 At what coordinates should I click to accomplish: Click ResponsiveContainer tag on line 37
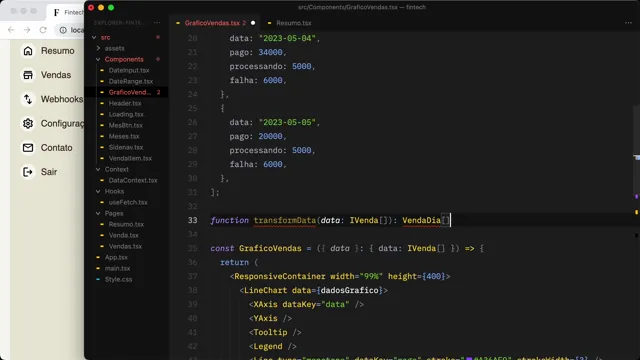pos(280,277)
